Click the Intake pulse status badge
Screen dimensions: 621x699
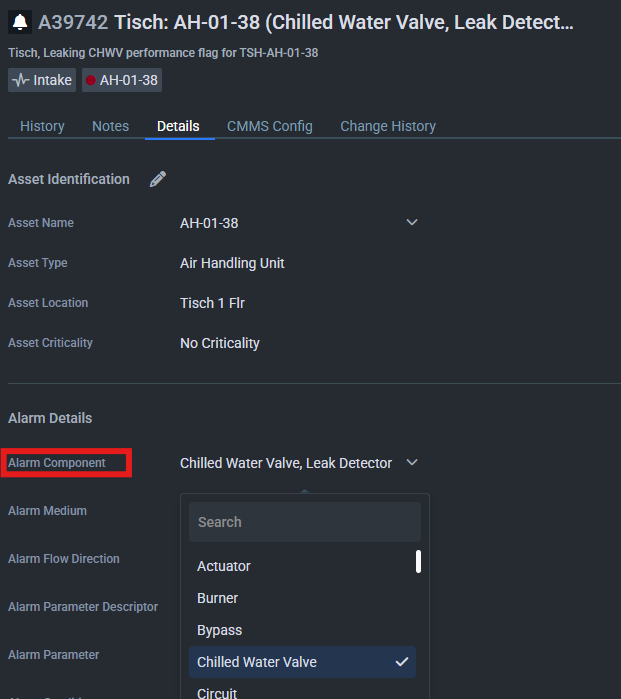pos(42,80)
